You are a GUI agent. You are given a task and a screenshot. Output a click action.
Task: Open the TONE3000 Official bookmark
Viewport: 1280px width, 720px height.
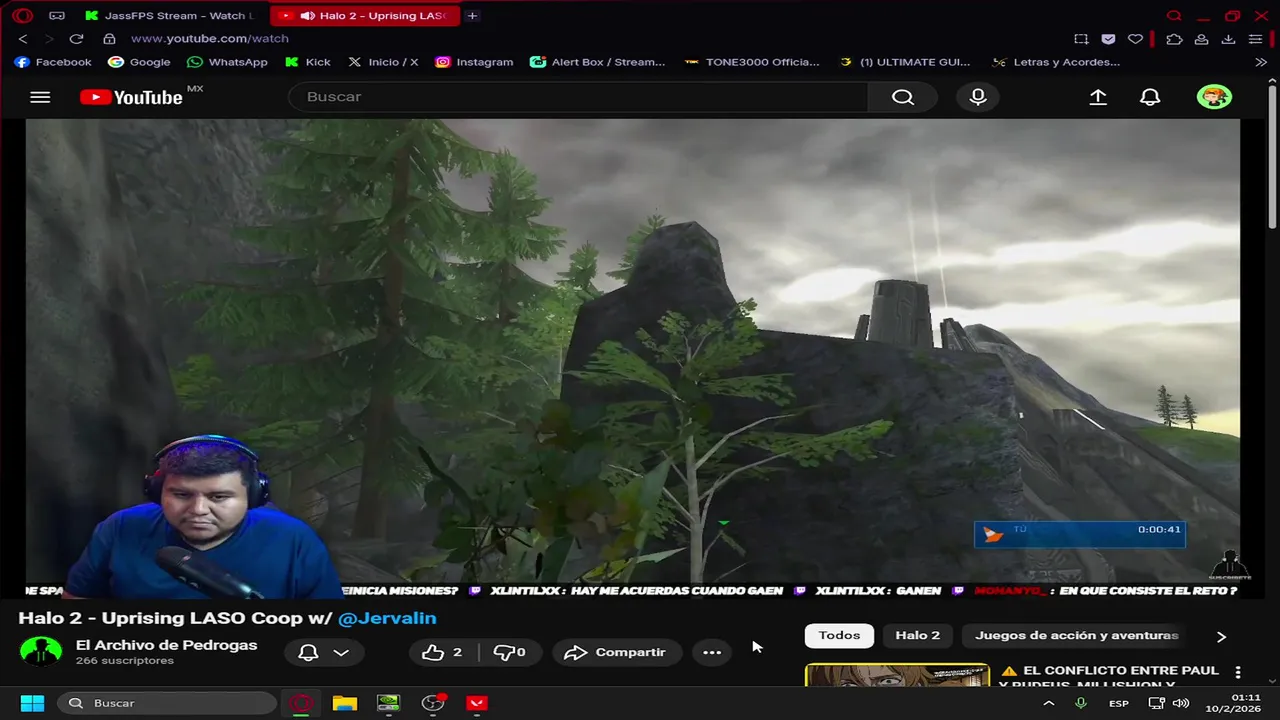tap(752, 62)
